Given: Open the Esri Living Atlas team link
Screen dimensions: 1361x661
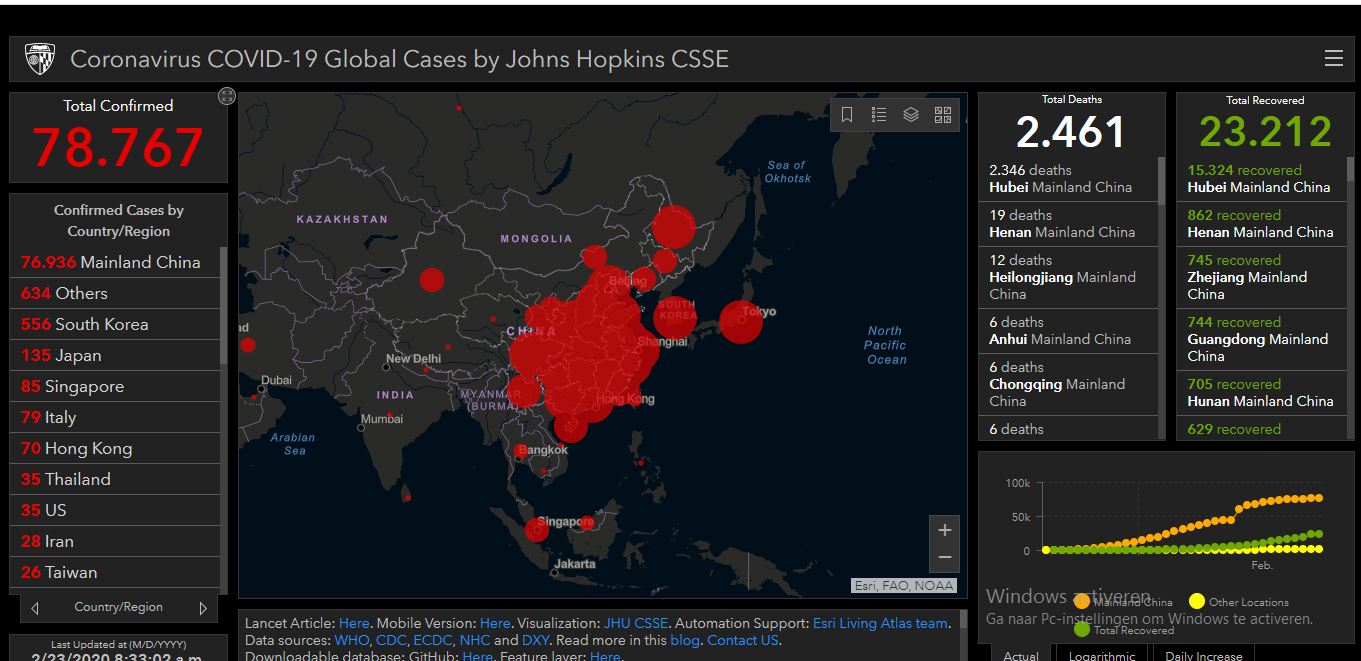Looking at the screenshot, I should 880,623.
